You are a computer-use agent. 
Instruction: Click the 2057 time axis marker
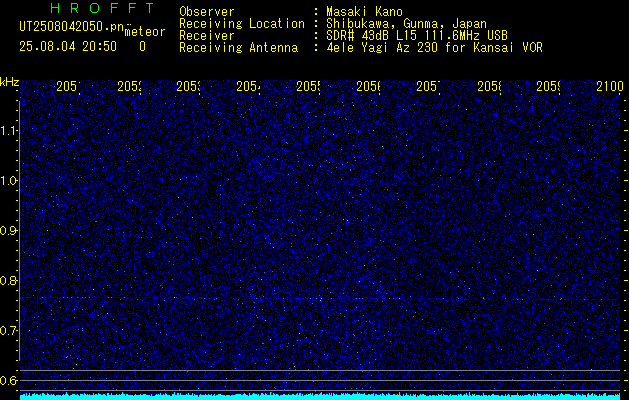point(428,86)
